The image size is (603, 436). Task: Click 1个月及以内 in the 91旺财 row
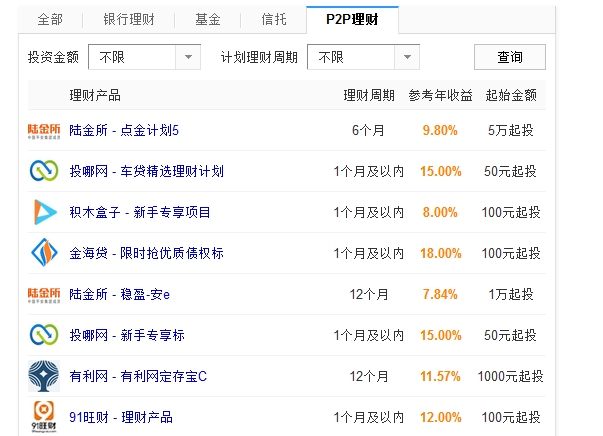369,417
